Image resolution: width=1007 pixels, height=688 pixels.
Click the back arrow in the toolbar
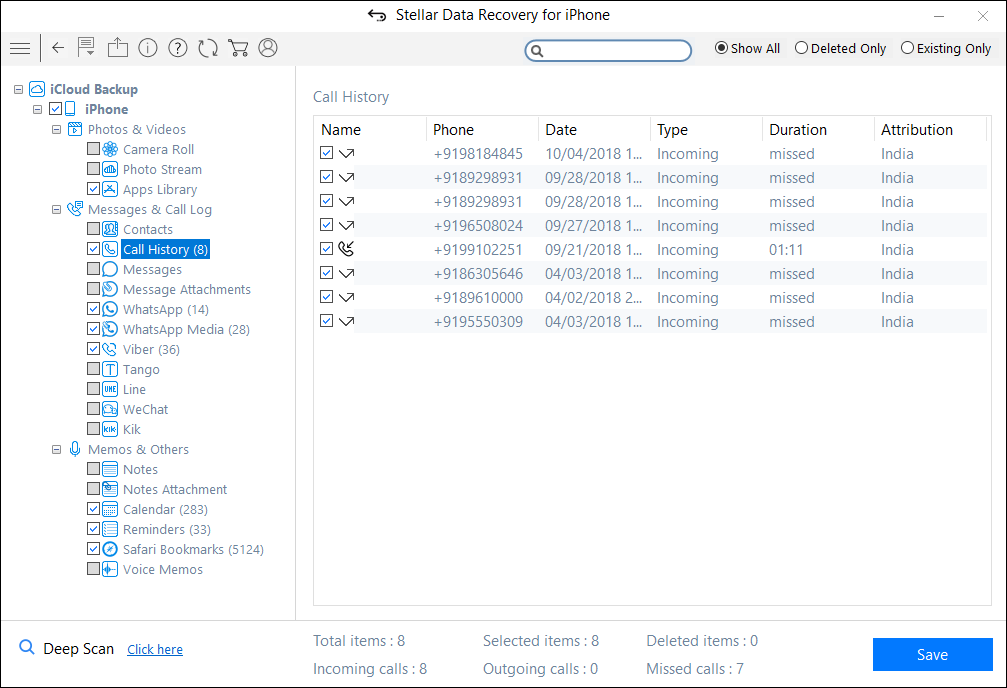(57, 47)
